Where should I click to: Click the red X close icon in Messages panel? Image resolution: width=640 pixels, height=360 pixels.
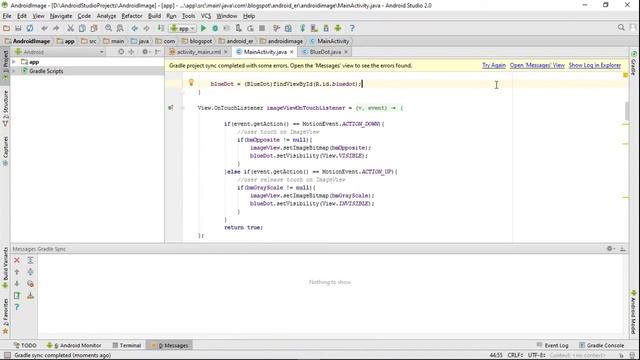[17, 260]
